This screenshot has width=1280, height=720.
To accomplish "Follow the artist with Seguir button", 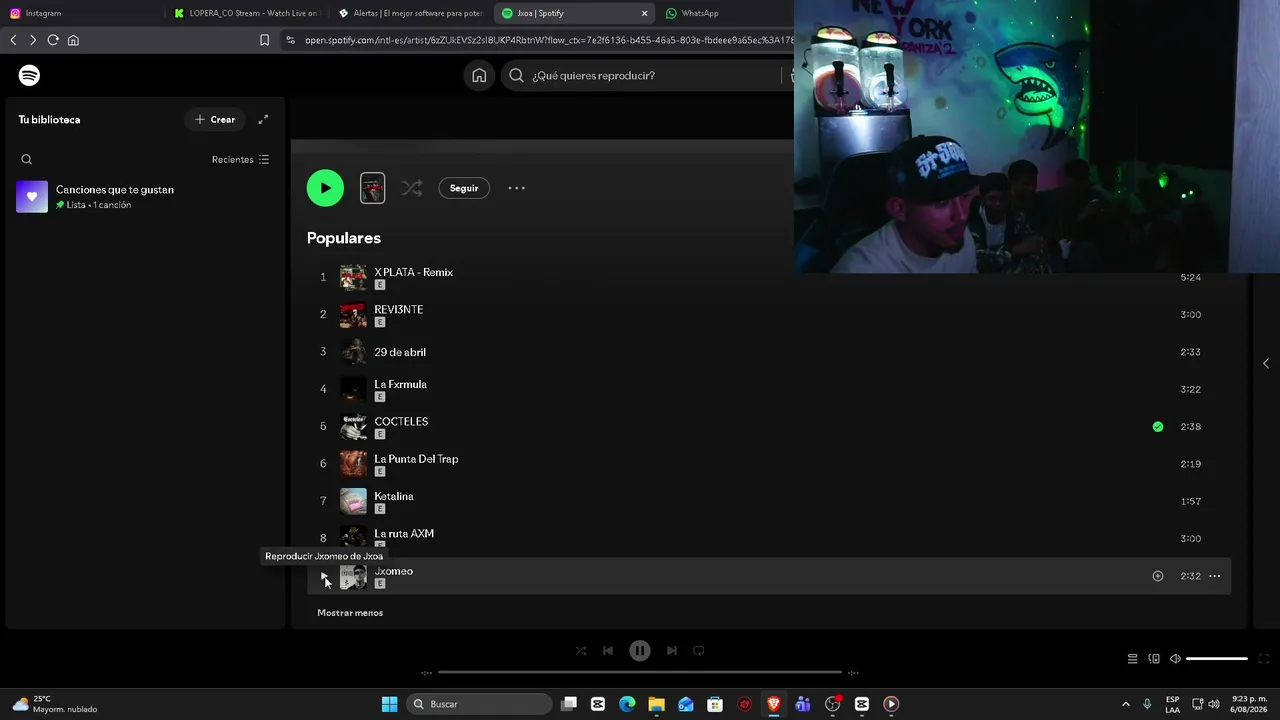I will click(464, 188).
